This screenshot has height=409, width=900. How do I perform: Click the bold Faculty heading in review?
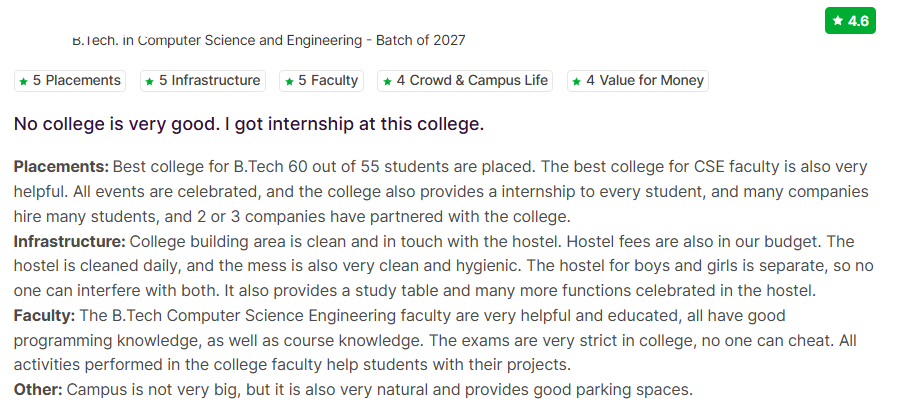(44, 315)
